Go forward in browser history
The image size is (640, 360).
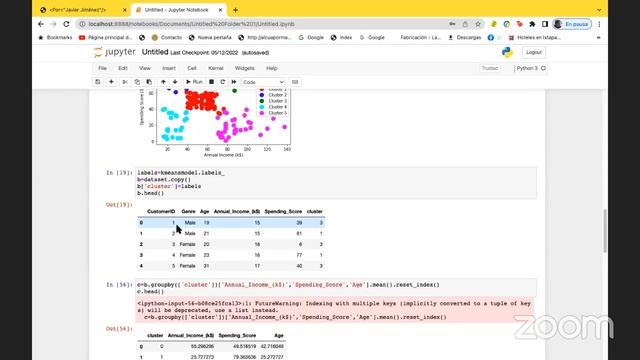pos(53,24)
